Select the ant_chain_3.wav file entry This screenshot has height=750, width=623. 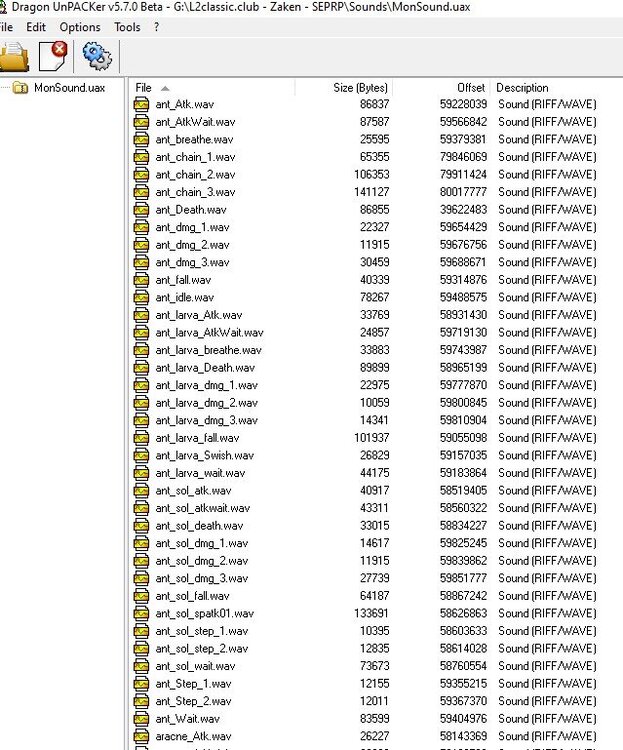[195, 192]
